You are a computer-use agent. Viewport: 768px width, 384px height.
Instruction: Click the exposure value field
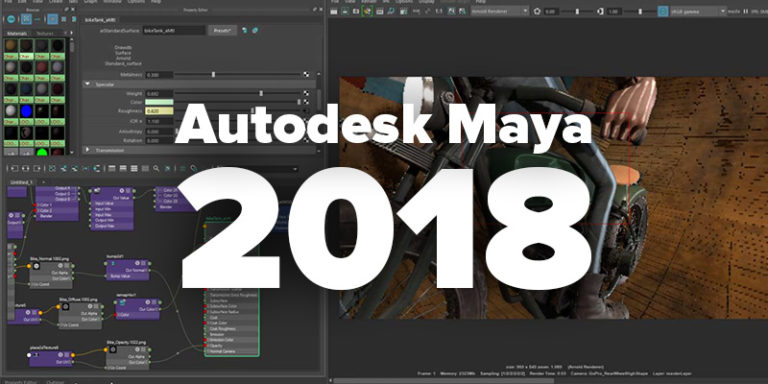(x=552, y=11)
